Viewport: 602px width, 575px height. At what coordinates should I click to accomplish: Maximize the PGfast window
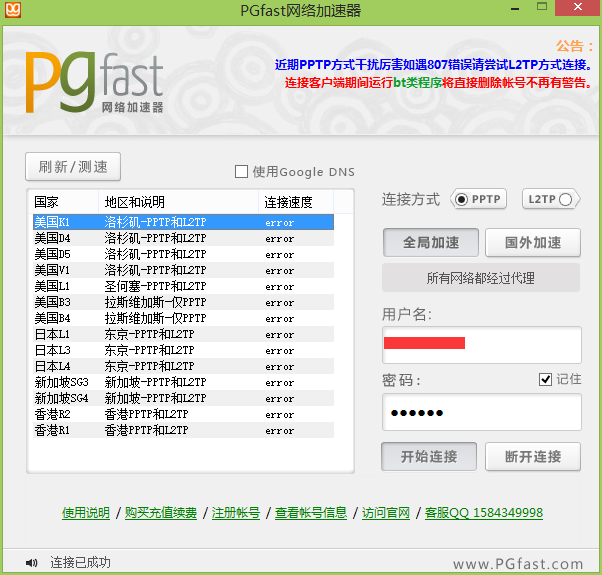pyautogui.click(x=542, y=7)
